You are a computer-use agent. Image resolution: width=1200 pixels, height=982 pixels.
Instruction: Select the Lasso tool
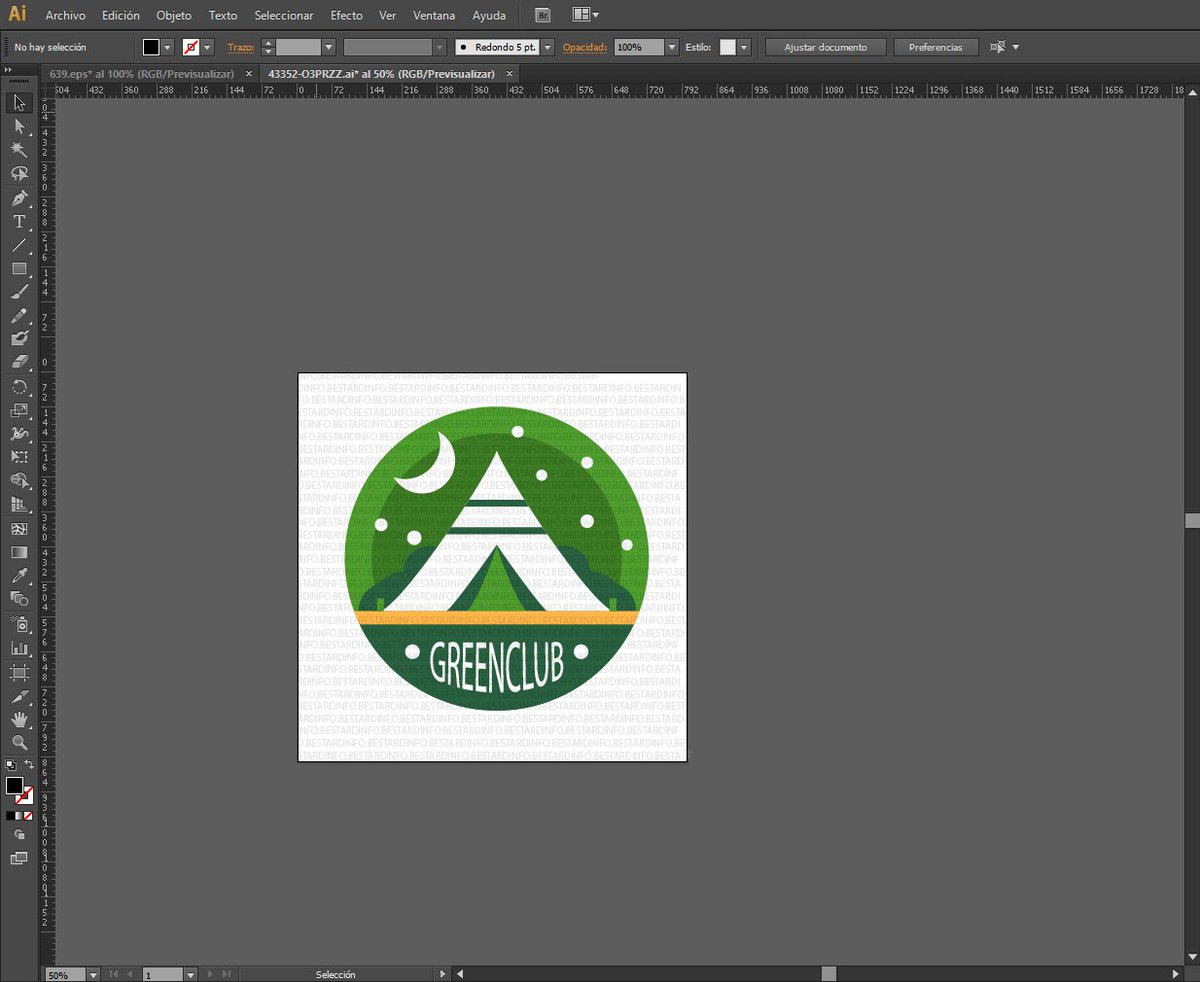[x=19, y=174]
